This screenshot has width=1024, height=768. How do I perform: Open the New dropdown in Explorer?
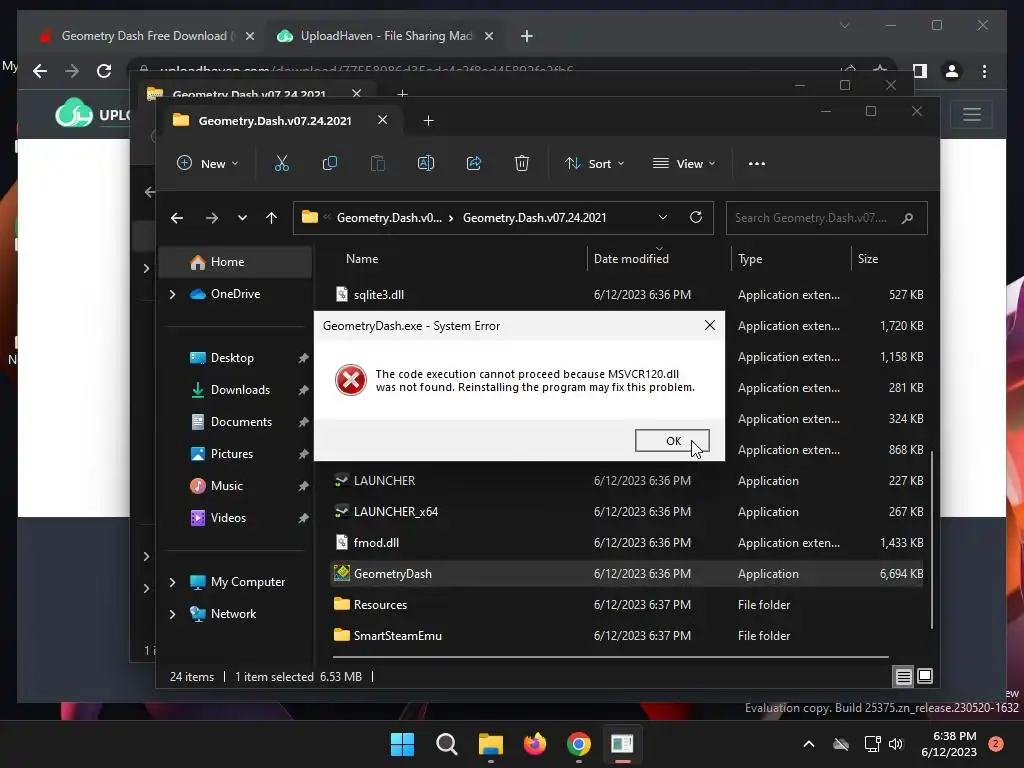click(x=208, y=163)
